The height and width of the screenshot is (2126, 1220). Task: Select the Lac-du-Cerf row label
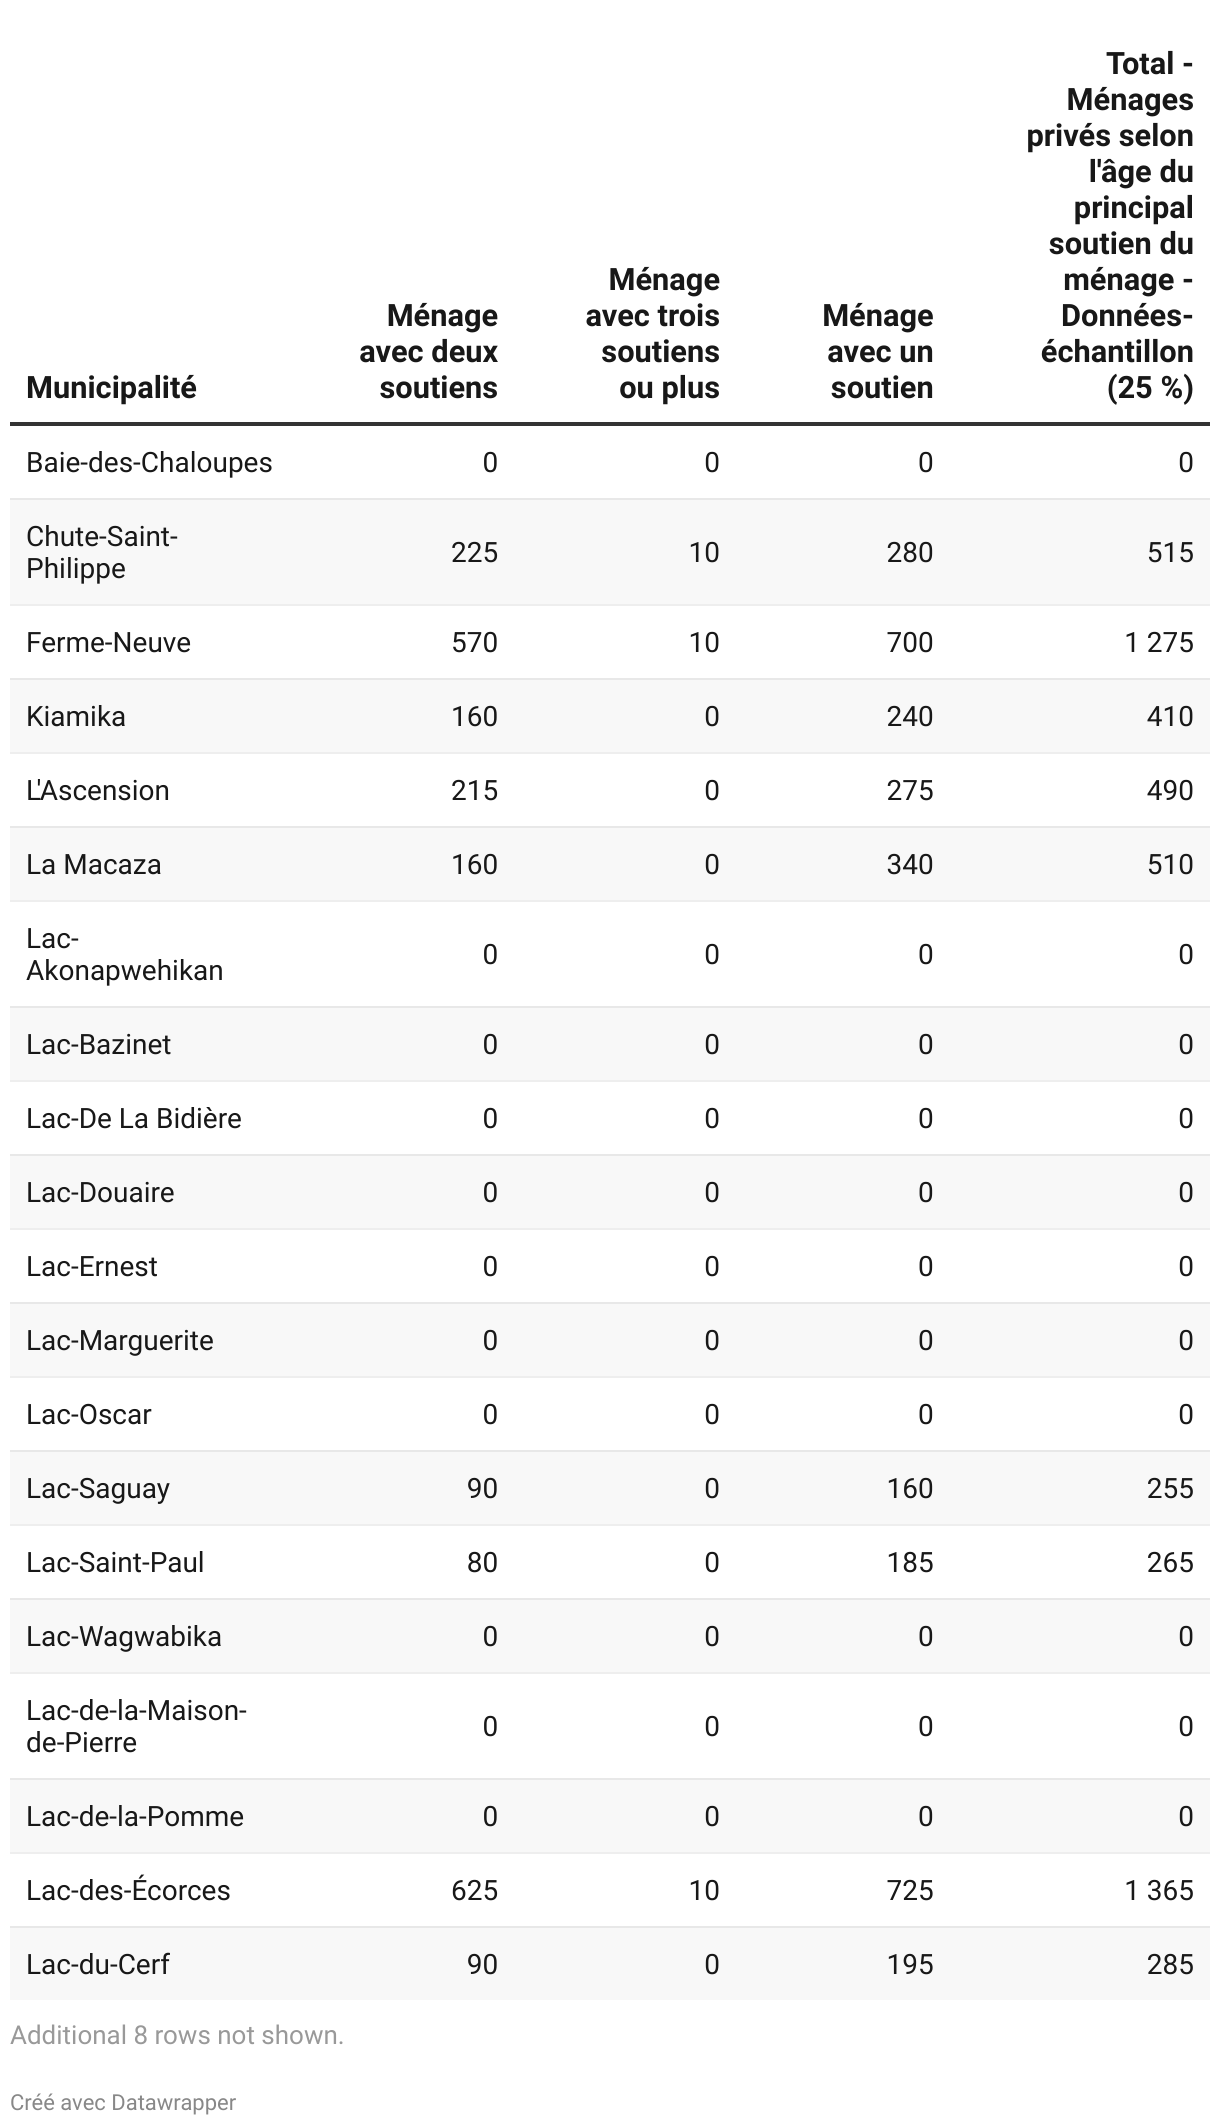click(98, 1964)
